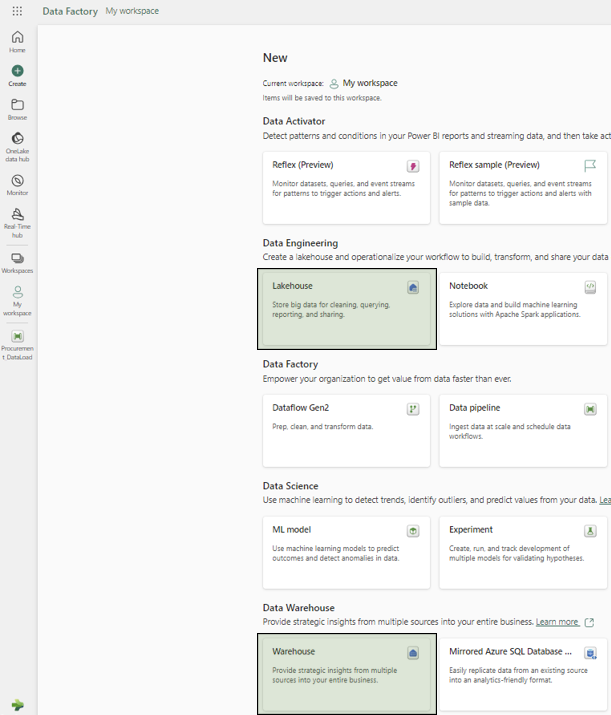This screenshot has width=611, height=715.
Task: Open Data Warehouse Learn more link
Action: click(x=557, y=622)
